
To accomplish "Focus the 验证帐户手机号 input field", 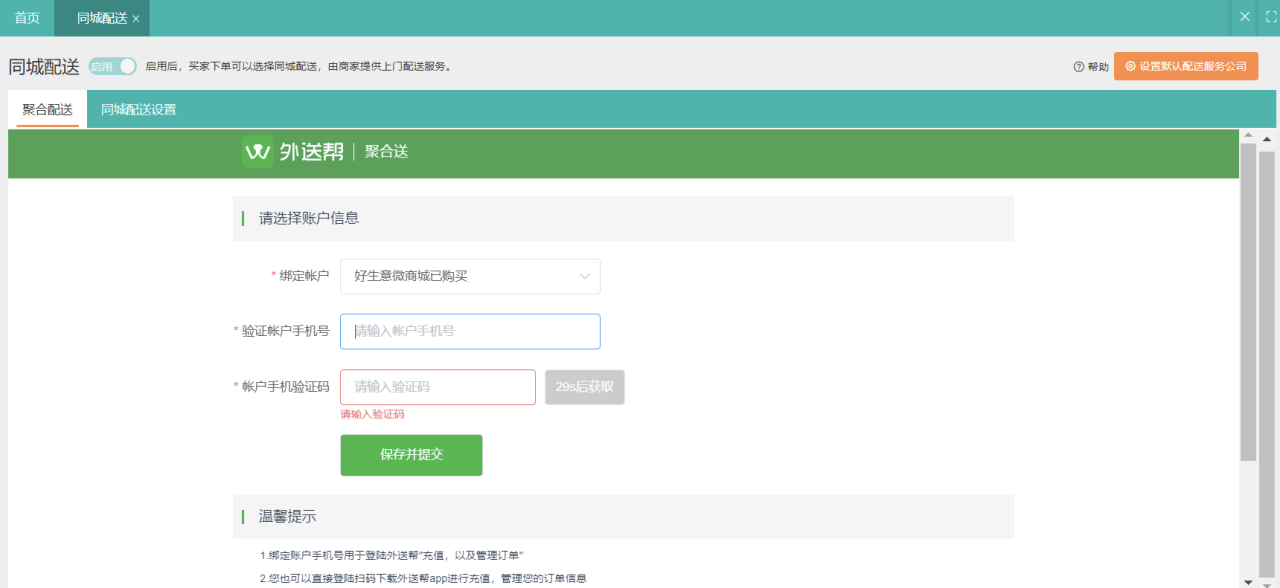I will (x=470, y=331).
